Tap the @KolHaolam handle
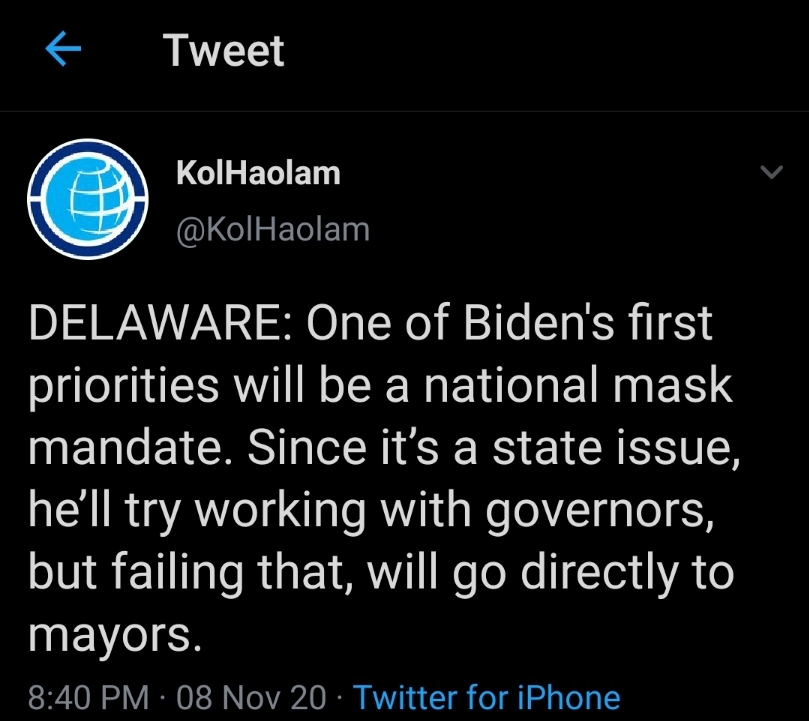Viewport: 809px width, 721px height. [272, 229]
